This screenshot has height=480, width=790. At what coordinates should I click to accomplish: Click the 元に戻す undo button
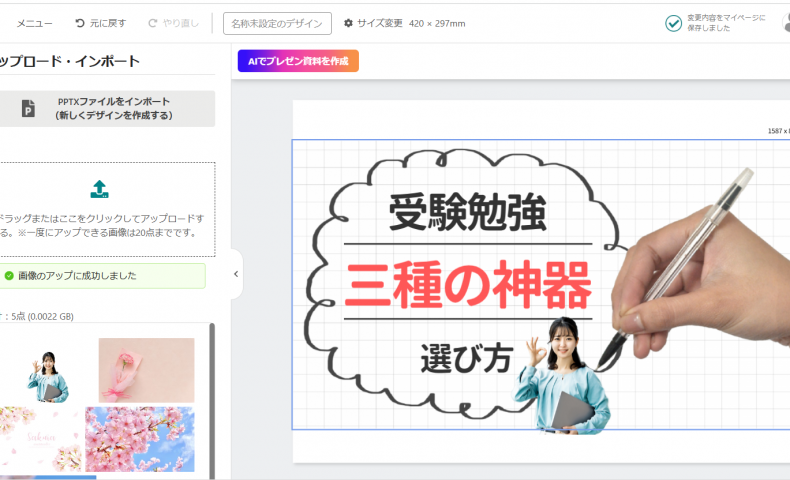pos(100,23)
